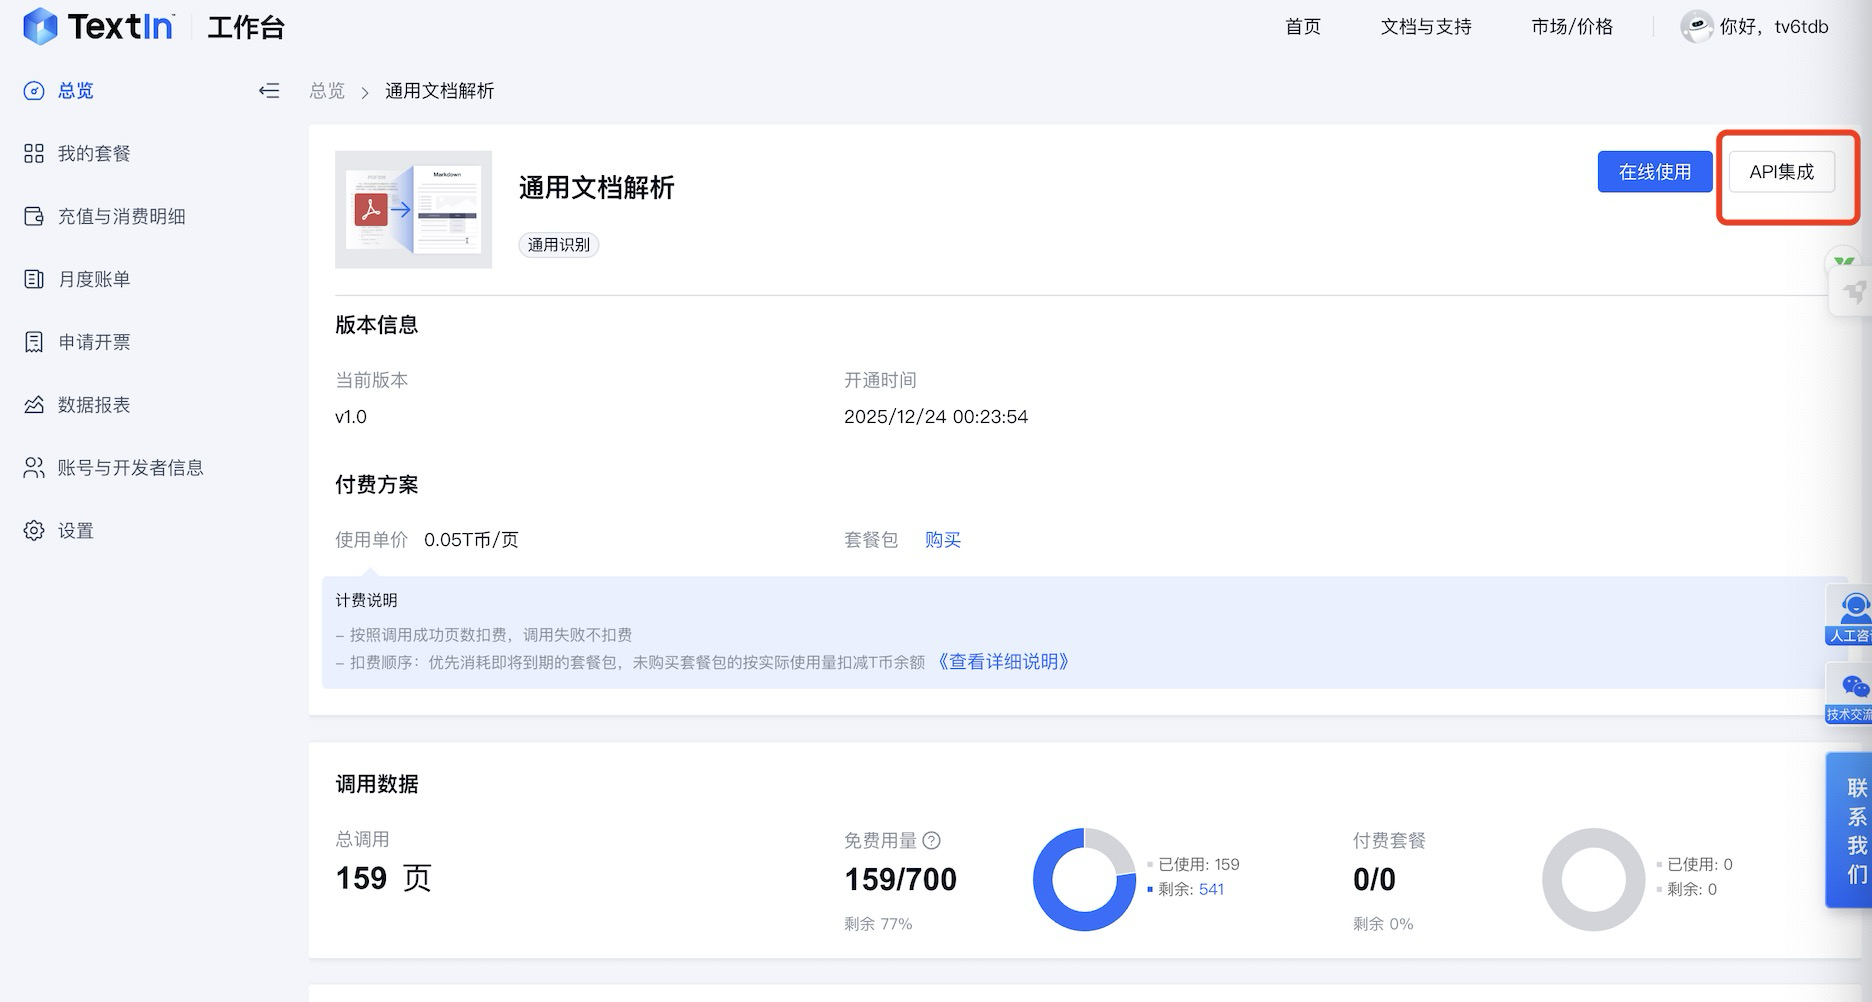Click the total calls value 159 页

click(383, 879)
